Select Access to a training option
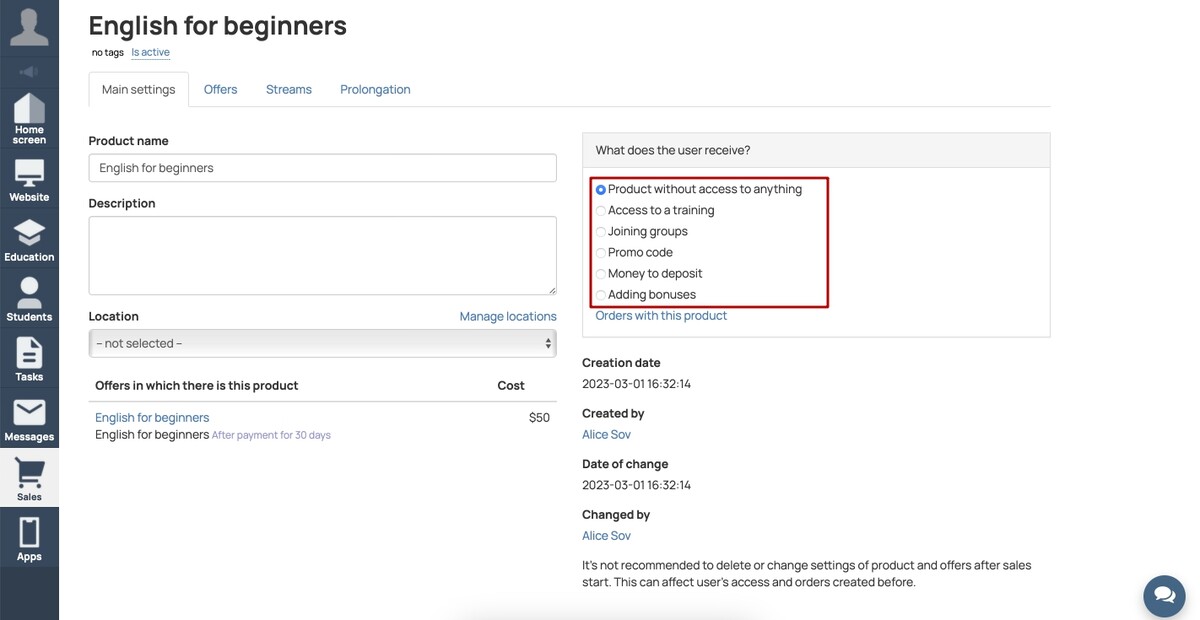The image size is (1200, 620). coord(601,210)
